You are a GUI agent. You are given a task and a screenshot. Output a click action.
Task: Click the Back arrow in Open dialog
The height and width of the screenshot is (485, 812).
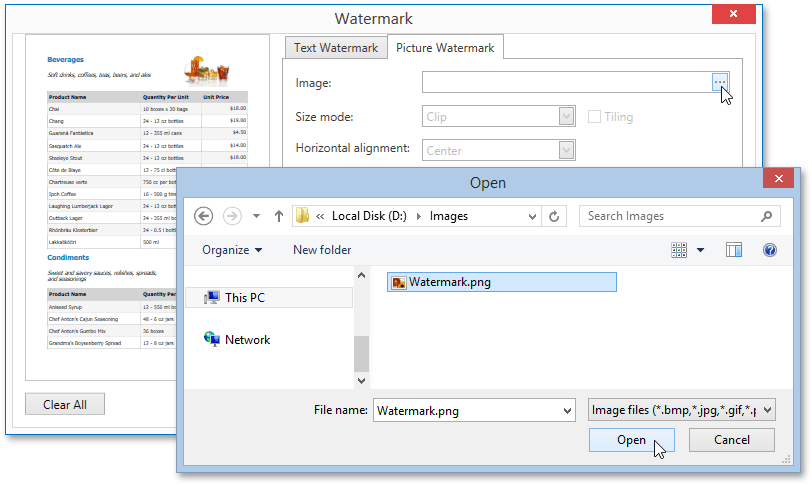(204, 216)
